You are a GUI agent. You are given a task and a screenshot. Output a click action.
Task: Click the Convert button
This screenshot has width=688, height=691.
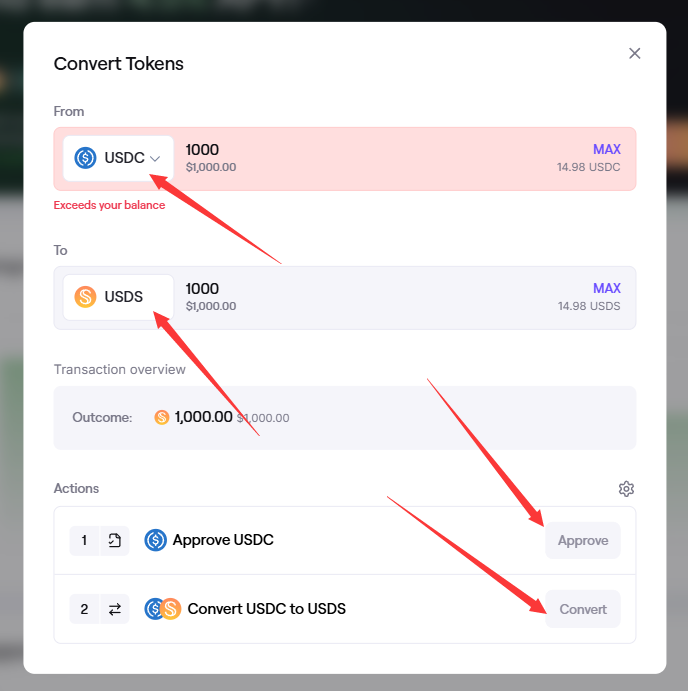[x=583, y=609]
